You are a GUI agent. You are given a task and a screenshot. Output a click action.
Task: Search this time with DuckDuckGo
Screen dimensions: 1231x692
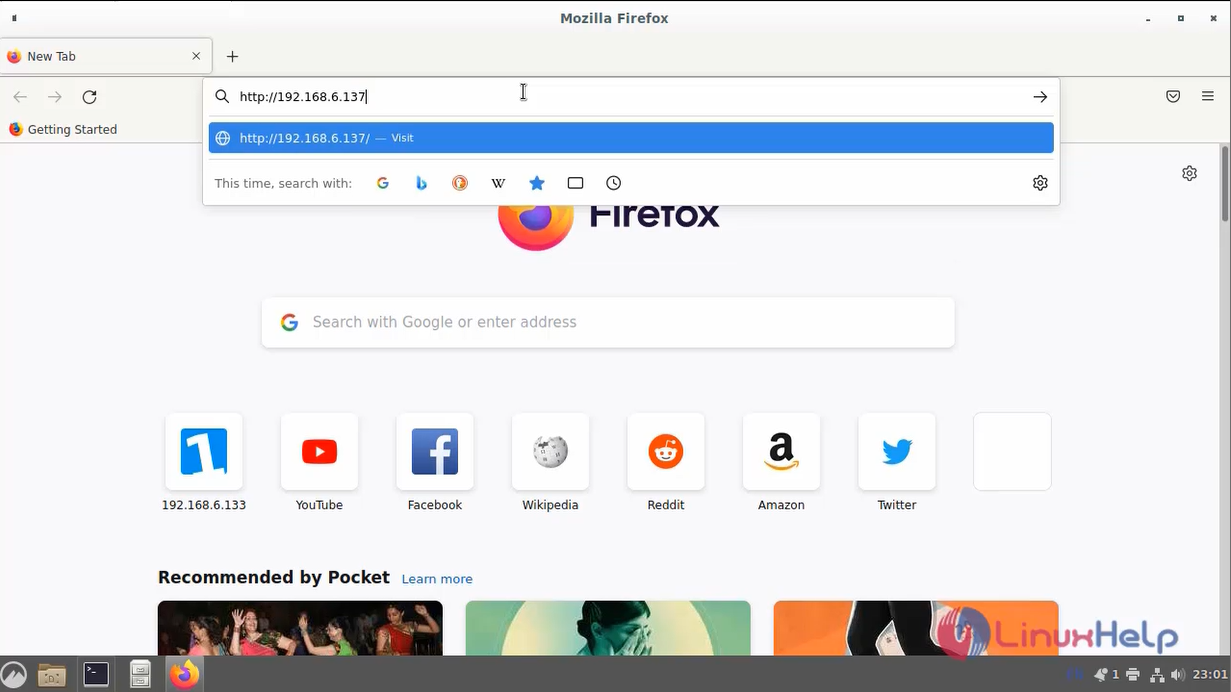click(460, 183)
